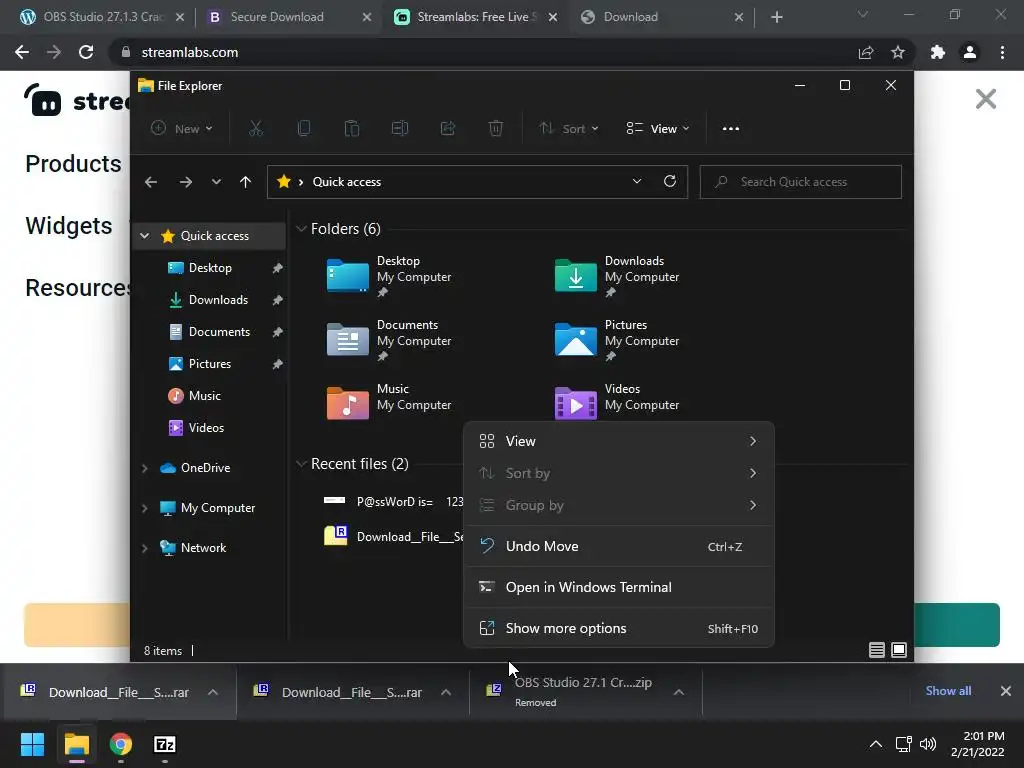Click the Cut scissors icon in File Explorer toolbar
1024x768 pixels.
click(256, 129)
